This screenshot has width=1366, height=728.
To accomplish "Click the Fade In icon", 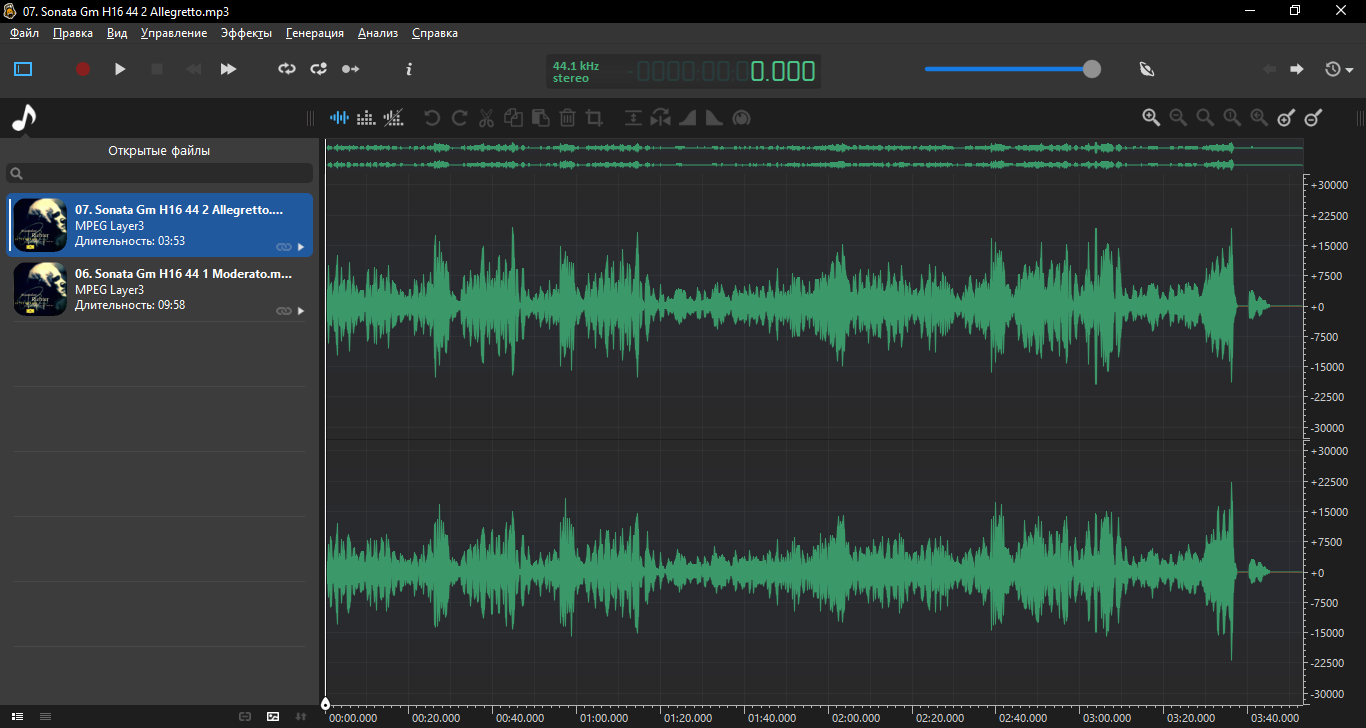I will (687, 118).
